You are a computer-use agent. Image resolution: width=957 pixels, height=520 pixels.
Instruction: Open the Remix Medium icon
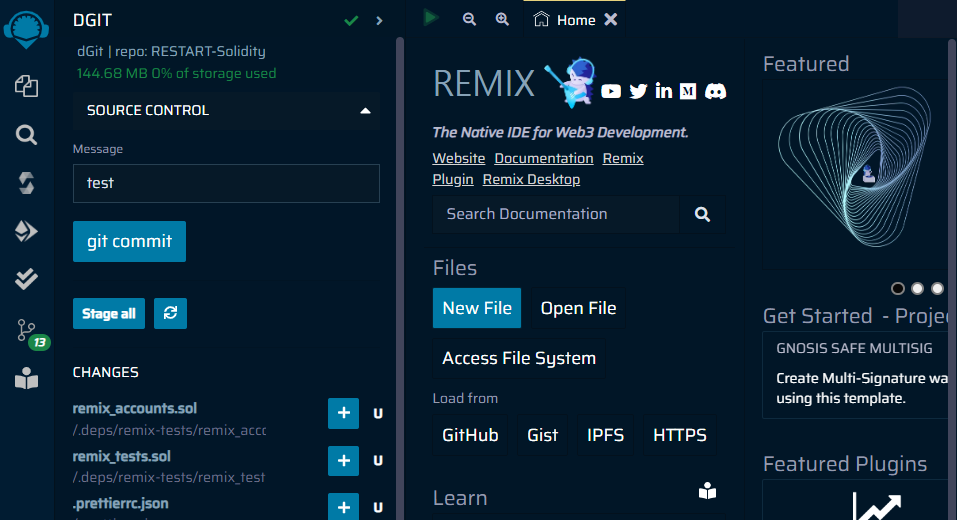pos(688,92)
